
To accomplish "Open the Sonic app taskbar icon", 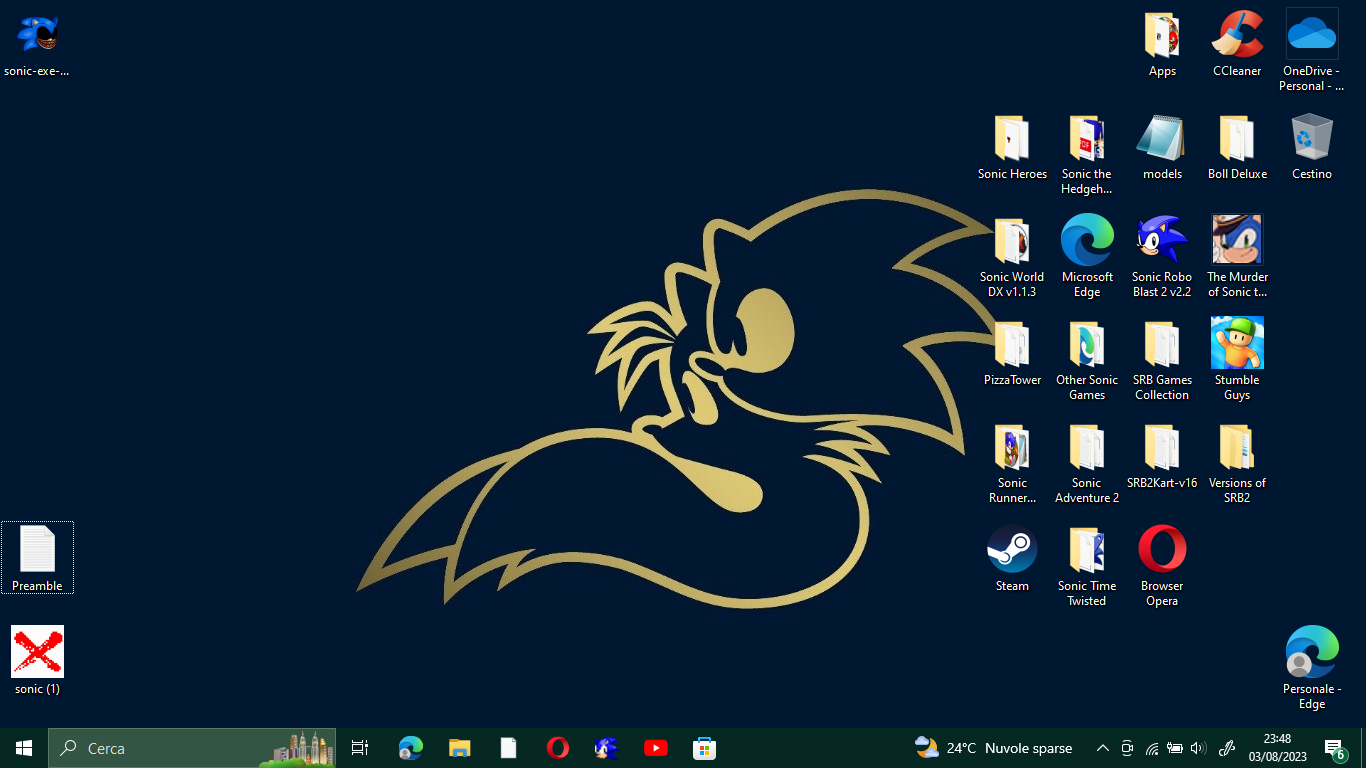I will pos(606,748).
